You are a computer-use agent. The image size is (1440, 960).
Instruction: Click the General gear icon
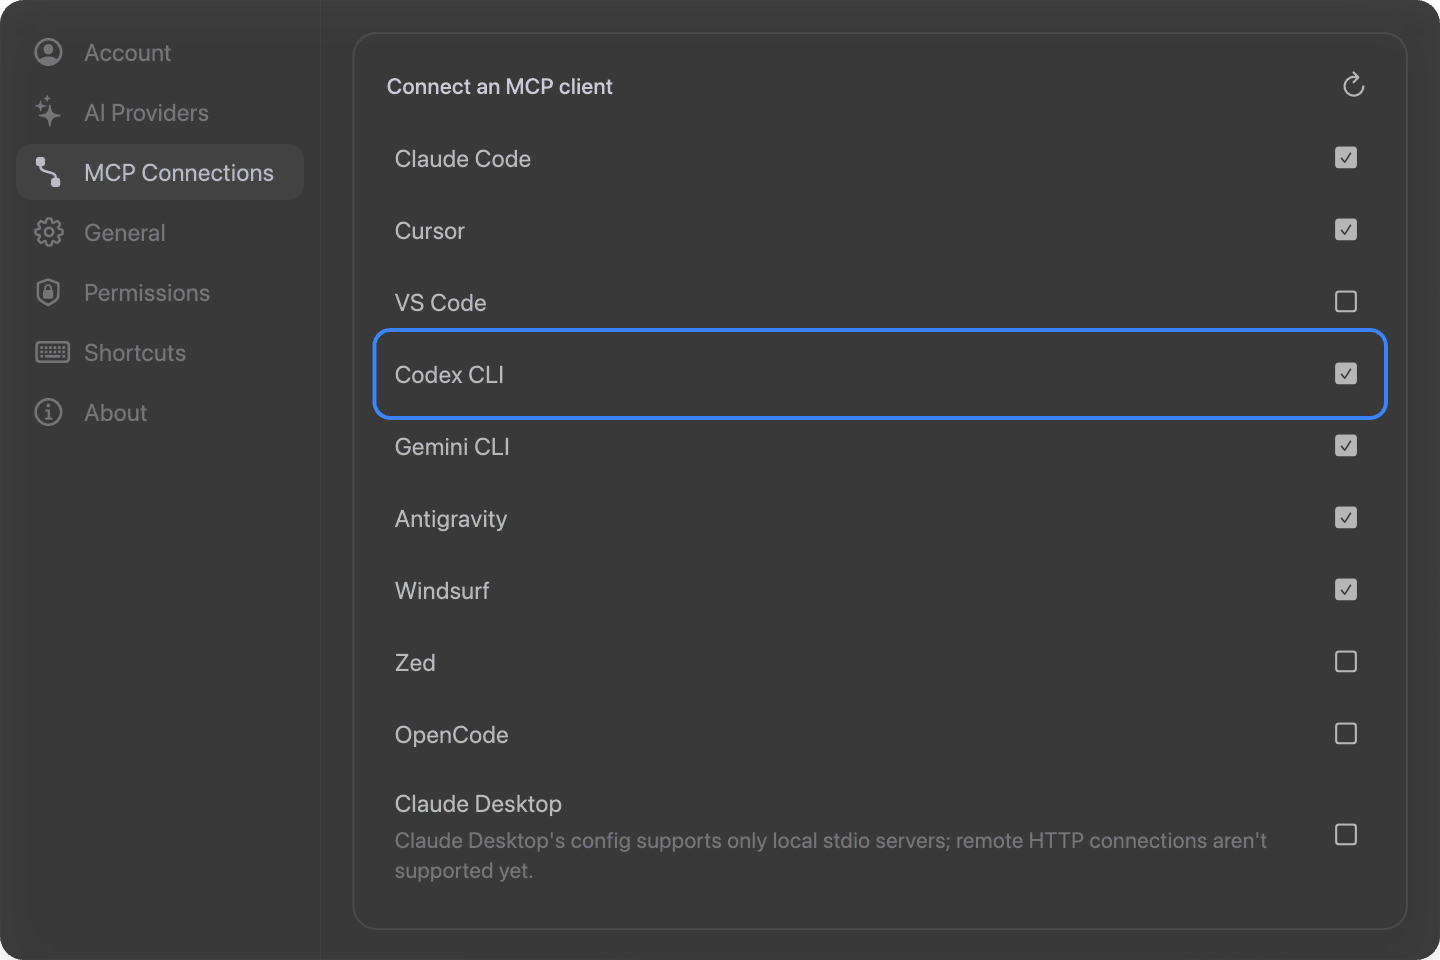tap(48, 232)
